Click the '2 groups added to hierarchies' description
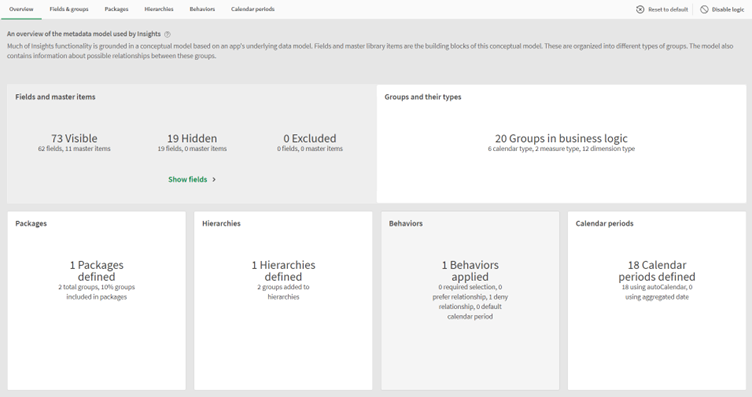The width and height of the screenshot is (752, 397). click(283, 292)
